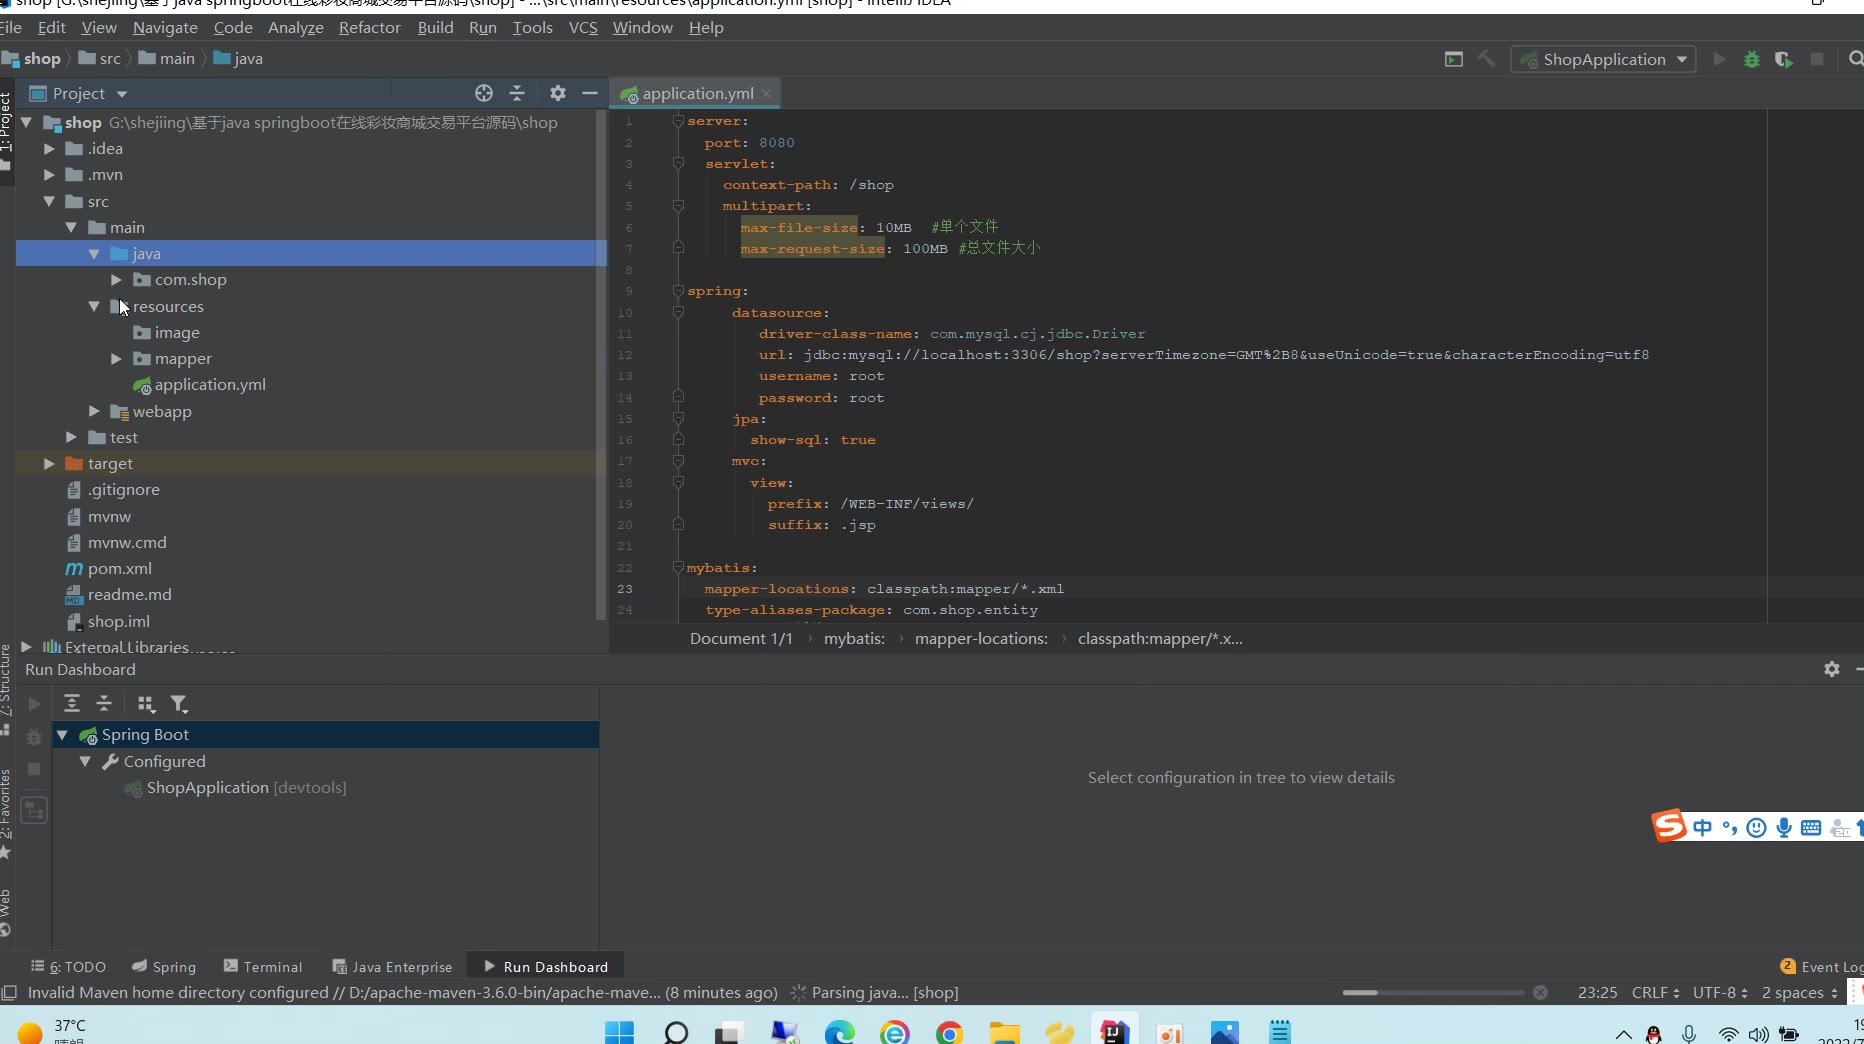Hide the Project tool window
1864x1044 pixels.
pyautogui.click(x=590, y=93)
